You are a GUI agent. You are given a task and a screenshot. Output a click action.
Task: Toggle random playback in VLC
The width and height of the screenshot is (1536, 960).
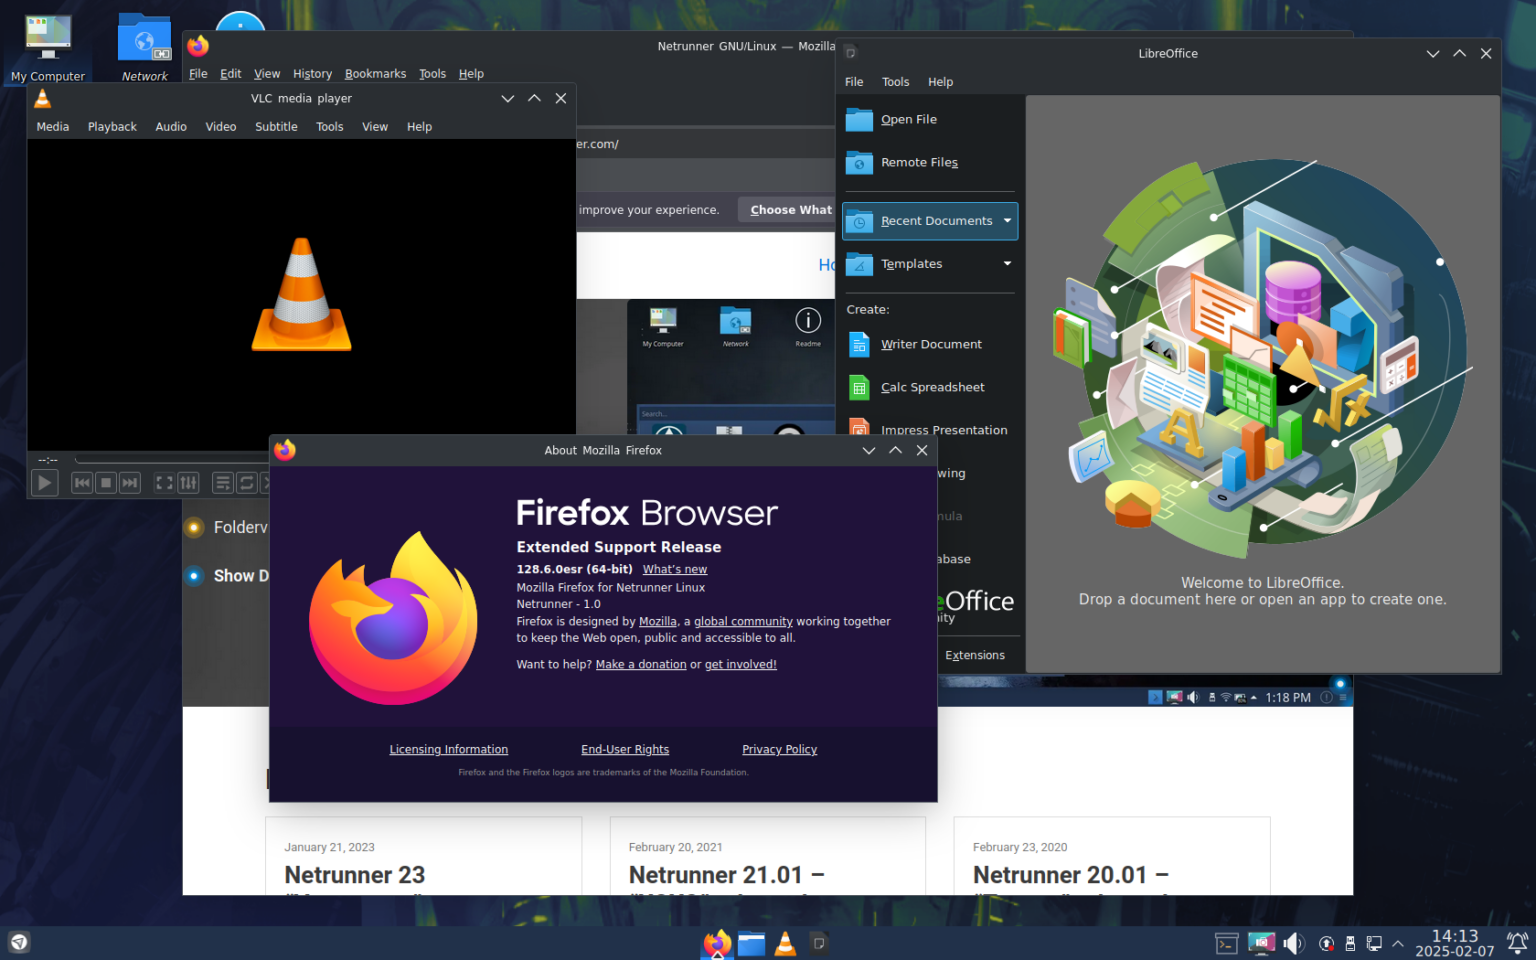pyautogui.click(x=268, y=482)
